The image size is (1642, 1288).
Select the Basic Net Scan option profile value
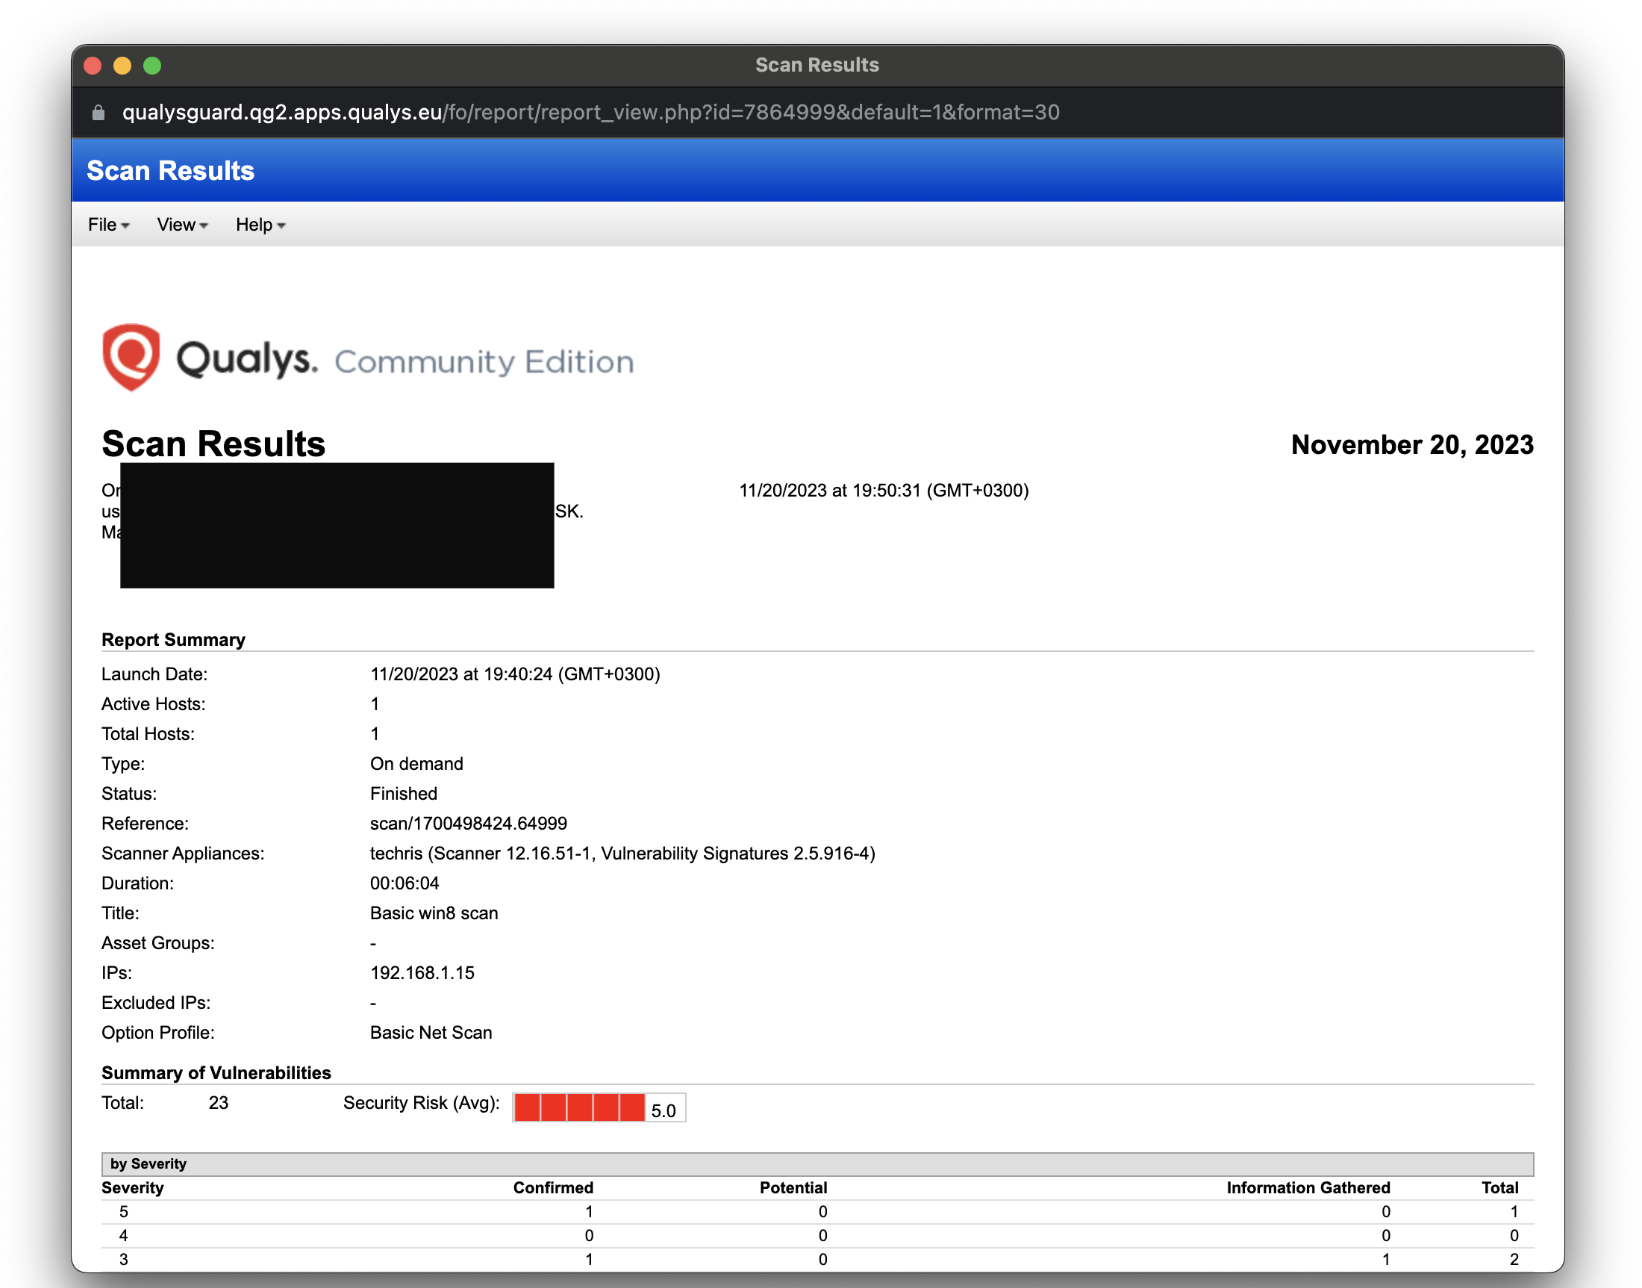pos(431,1033)
